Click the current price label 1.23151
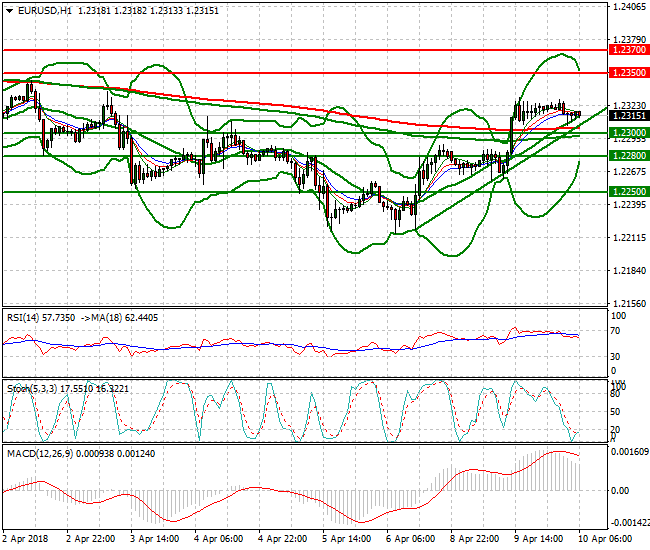The image size is (650, 550). 629,116
